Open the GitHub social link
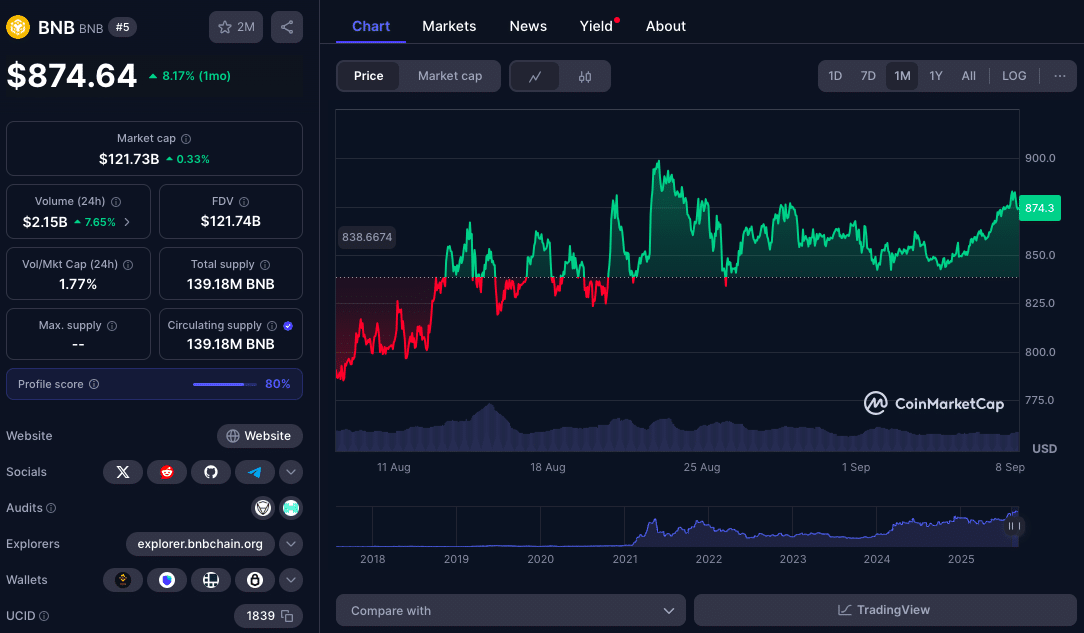The image size is (1084, 633). pyautogui.click(x=211, y=472)
